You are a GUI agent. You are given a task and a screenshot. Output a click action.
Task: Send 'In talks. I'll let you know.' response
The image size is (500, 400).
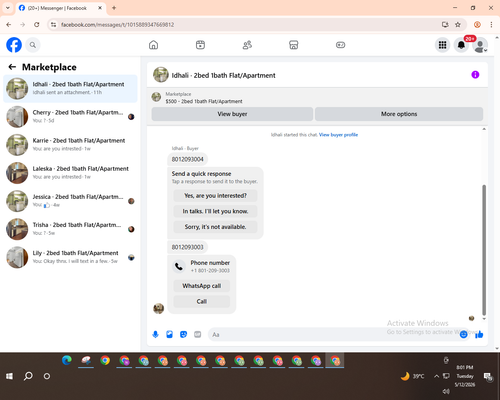(215, 211)
